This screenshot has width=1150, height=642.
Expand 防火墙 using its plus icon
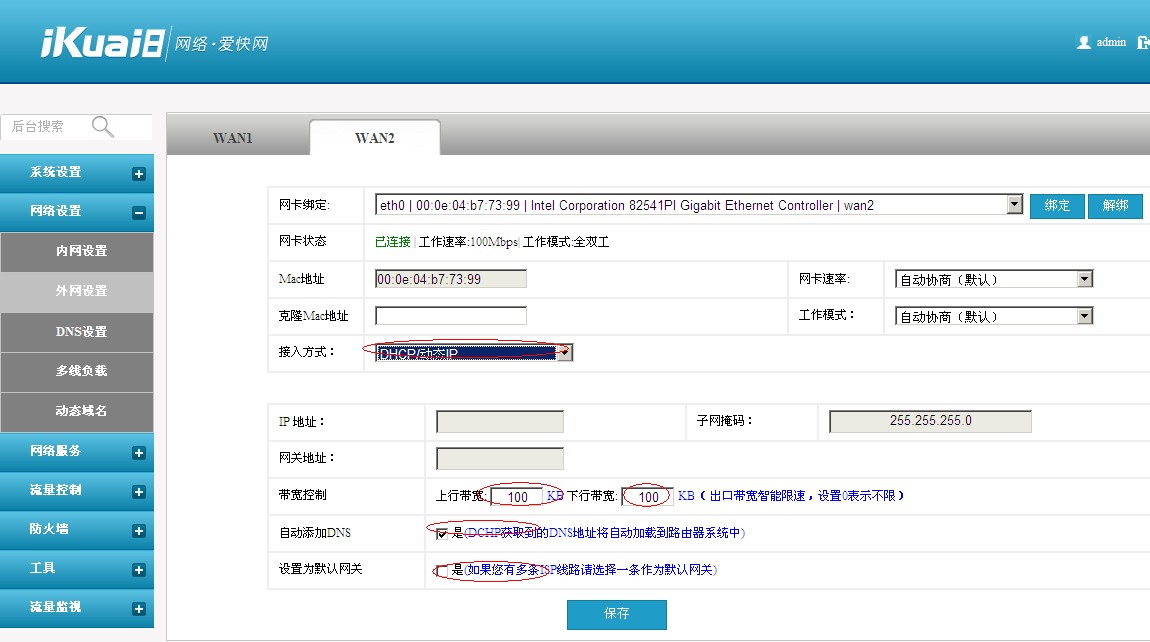point(141,529)
